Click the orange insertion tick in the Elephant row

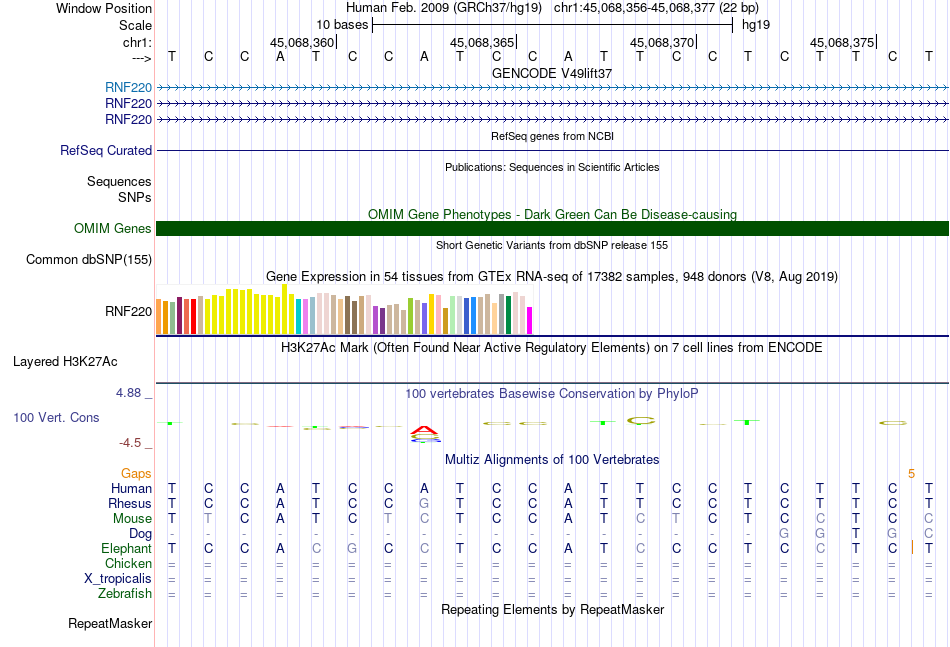click(912, 548)
